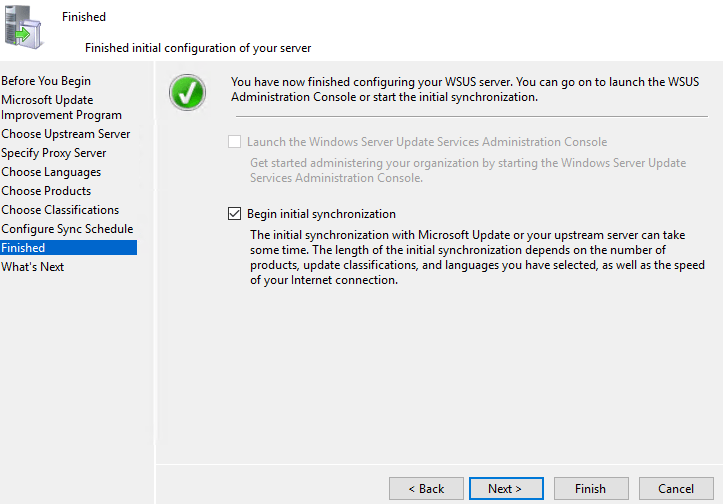Go to What's Next step
Screen dimensions: 723x504
pyautogui.click(x=32, y=267)
